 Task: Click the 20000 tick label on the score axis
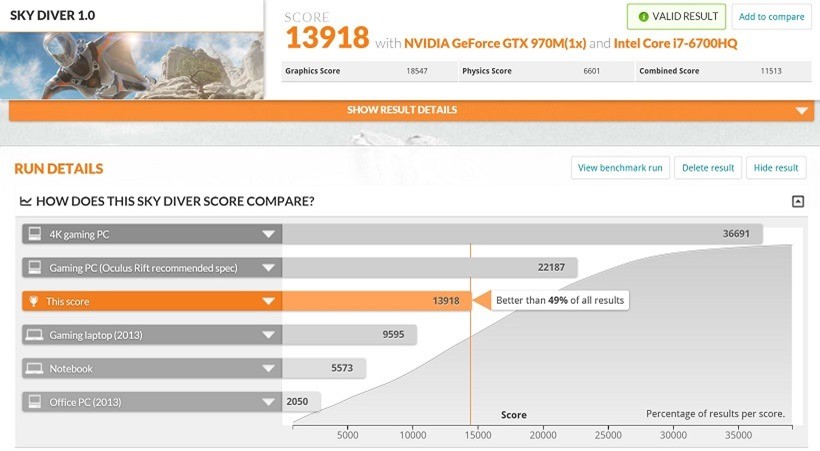point(543,435)
